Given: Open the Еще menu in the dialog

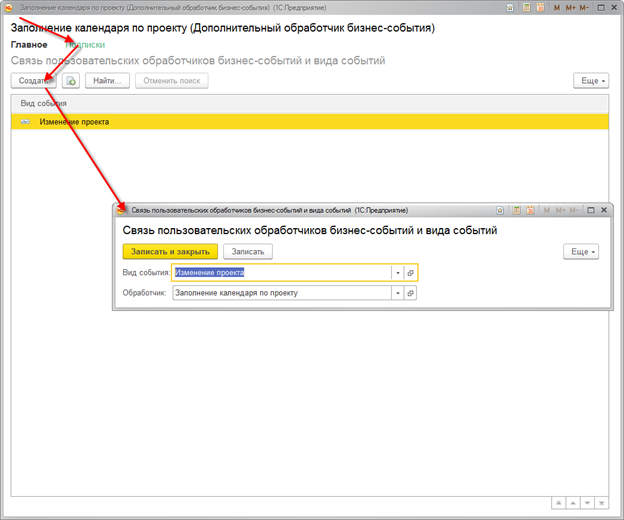Looking at the screenshot, I should click(580, 251).
